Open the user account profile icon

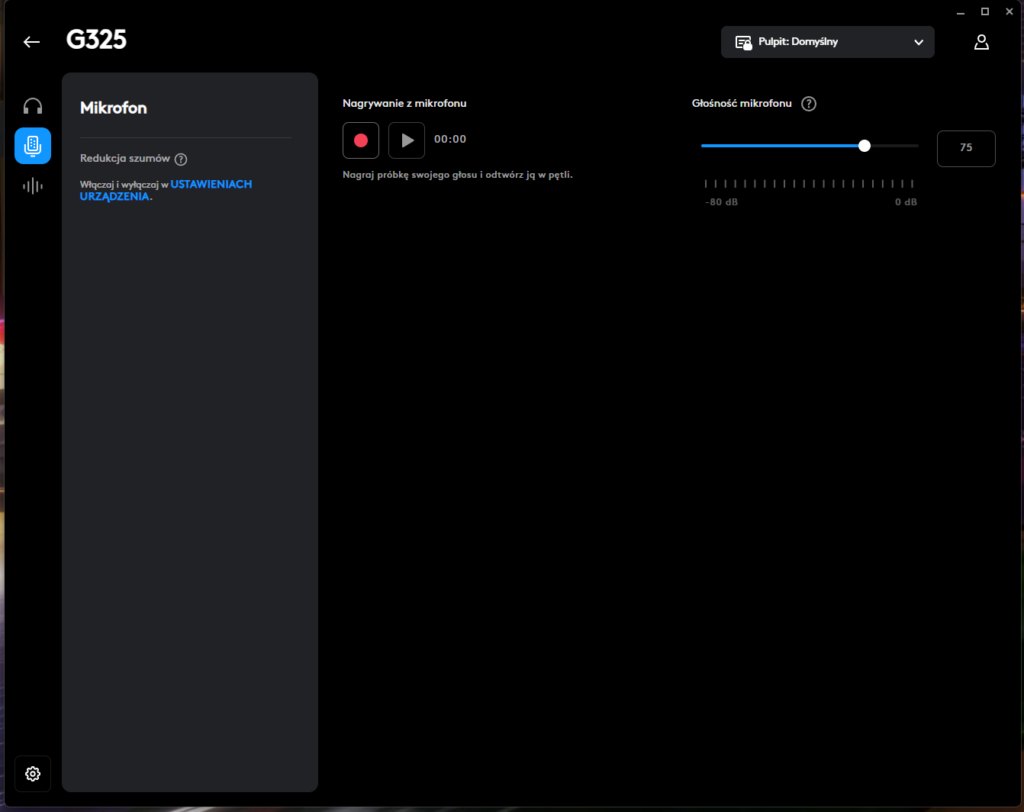pos(981,42)
